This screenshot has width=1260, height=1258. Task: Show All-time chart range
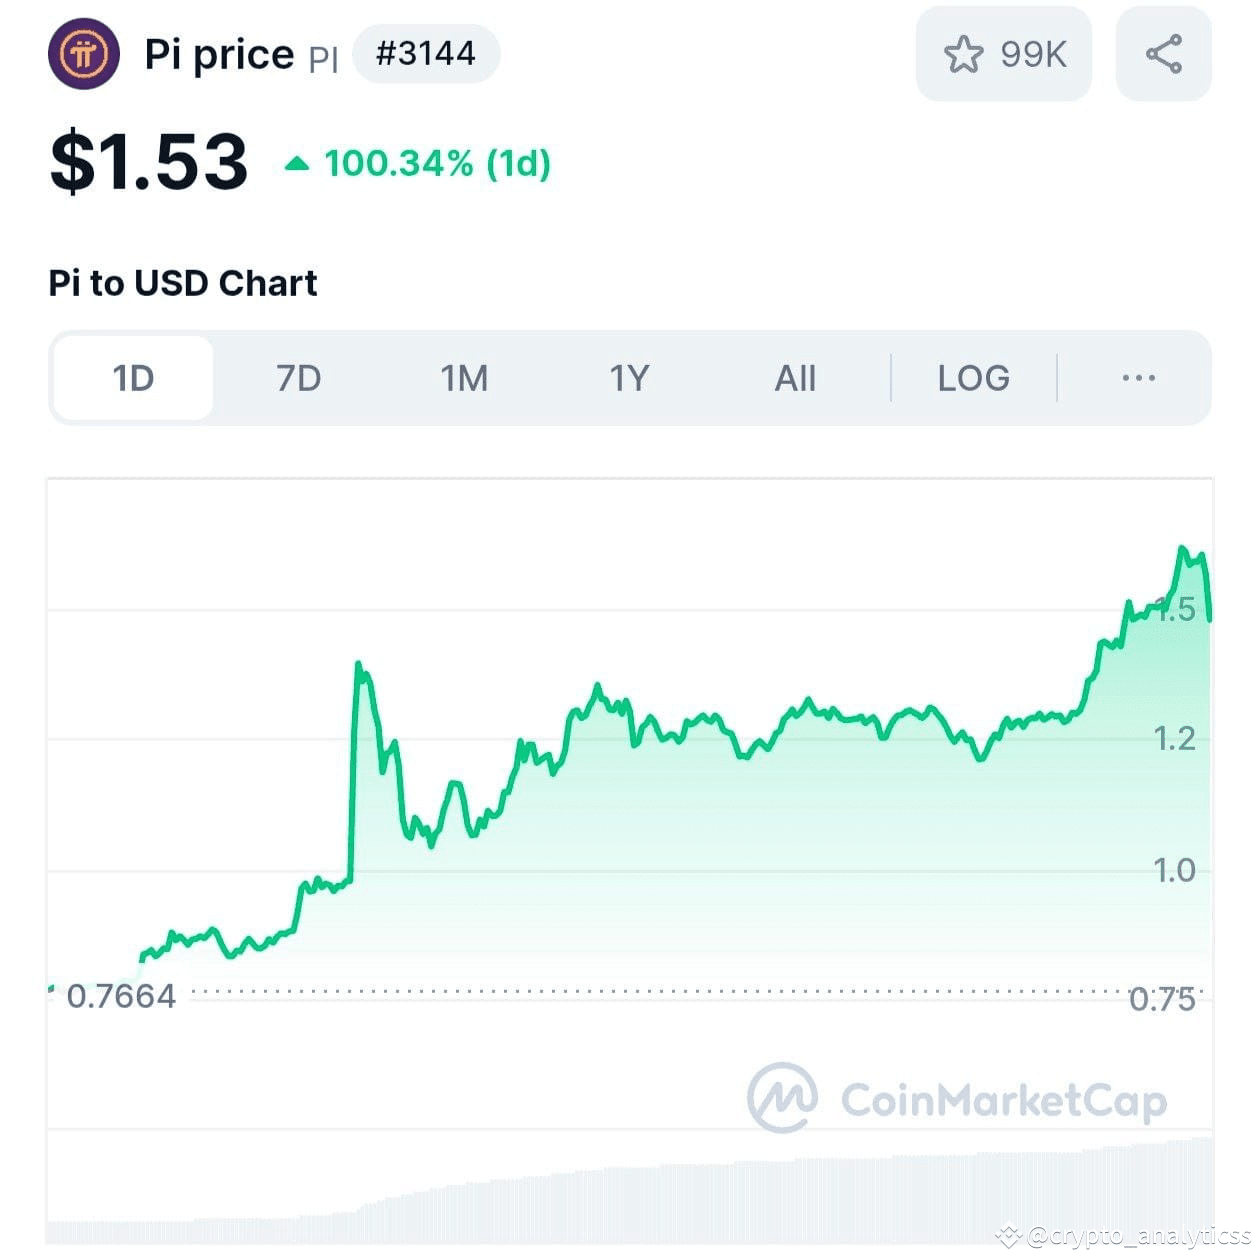click(x=796, y=378)
